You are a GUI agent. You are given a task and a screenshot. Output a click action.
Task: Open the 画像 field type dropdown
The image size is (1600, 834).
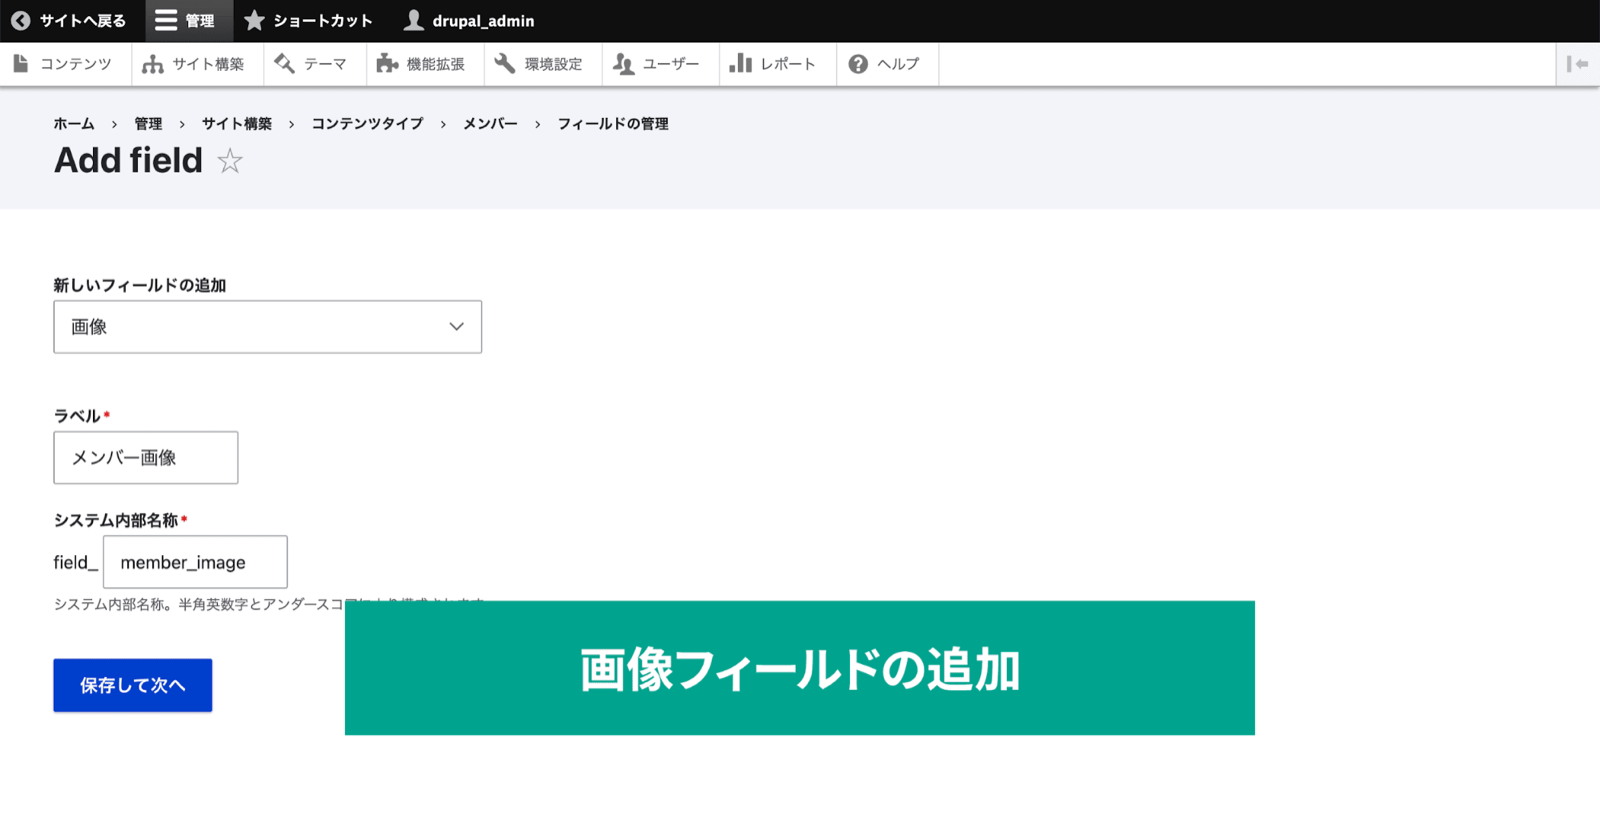[x=268, y=327]
